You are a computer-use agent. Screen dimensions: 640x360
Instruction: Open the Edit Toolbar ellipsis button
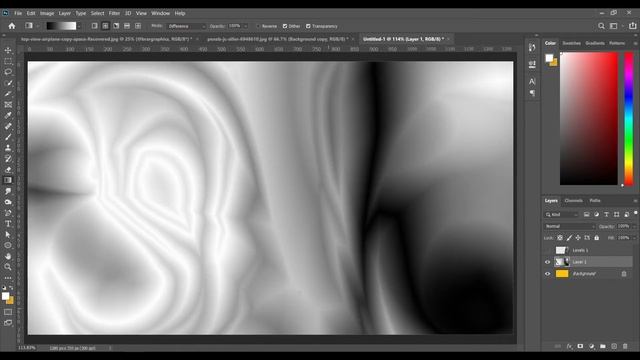coord(8,278)
